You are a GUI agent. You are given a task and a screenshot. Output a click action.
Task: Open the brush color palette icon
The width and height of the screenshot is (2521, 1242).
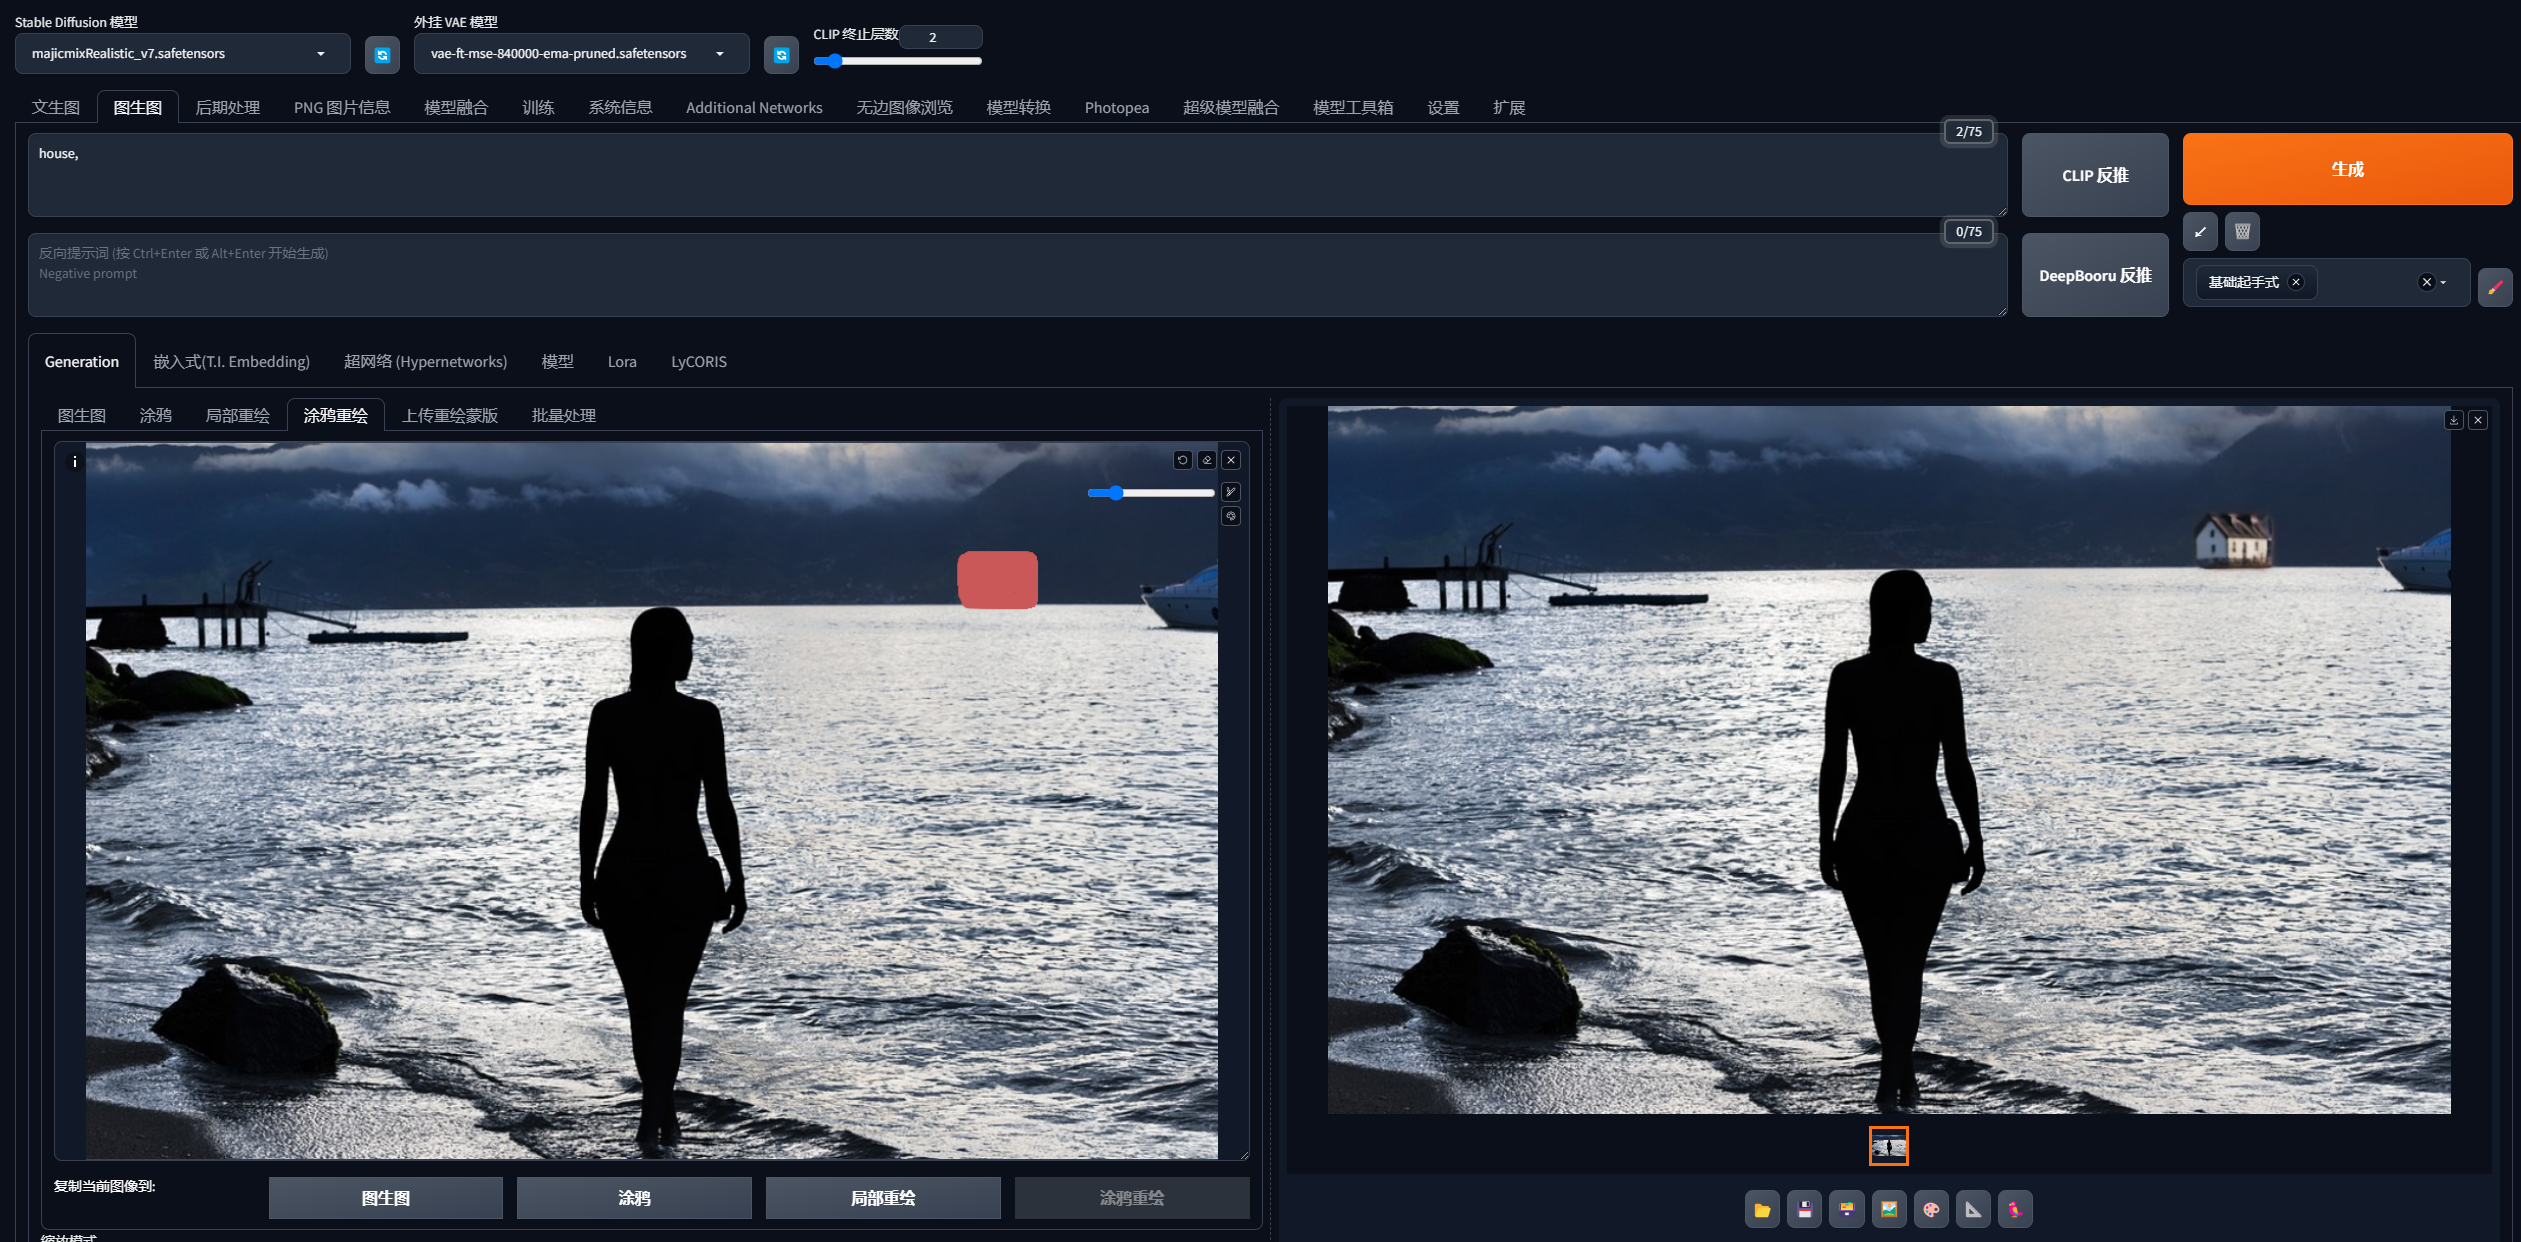[x=1231, y=516]
